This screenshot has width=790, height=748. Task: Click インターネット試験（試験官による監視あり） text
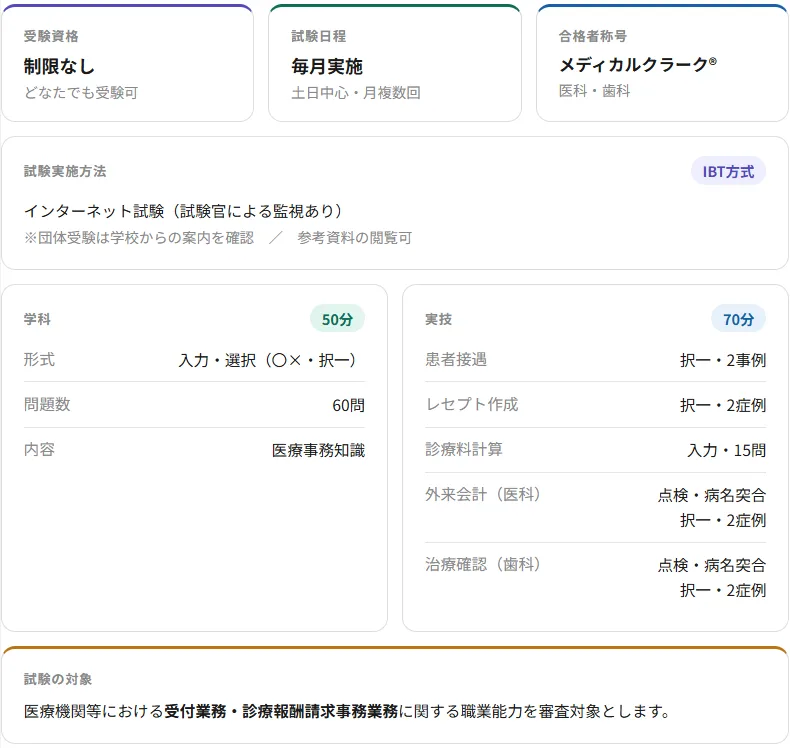coord(184,211)
